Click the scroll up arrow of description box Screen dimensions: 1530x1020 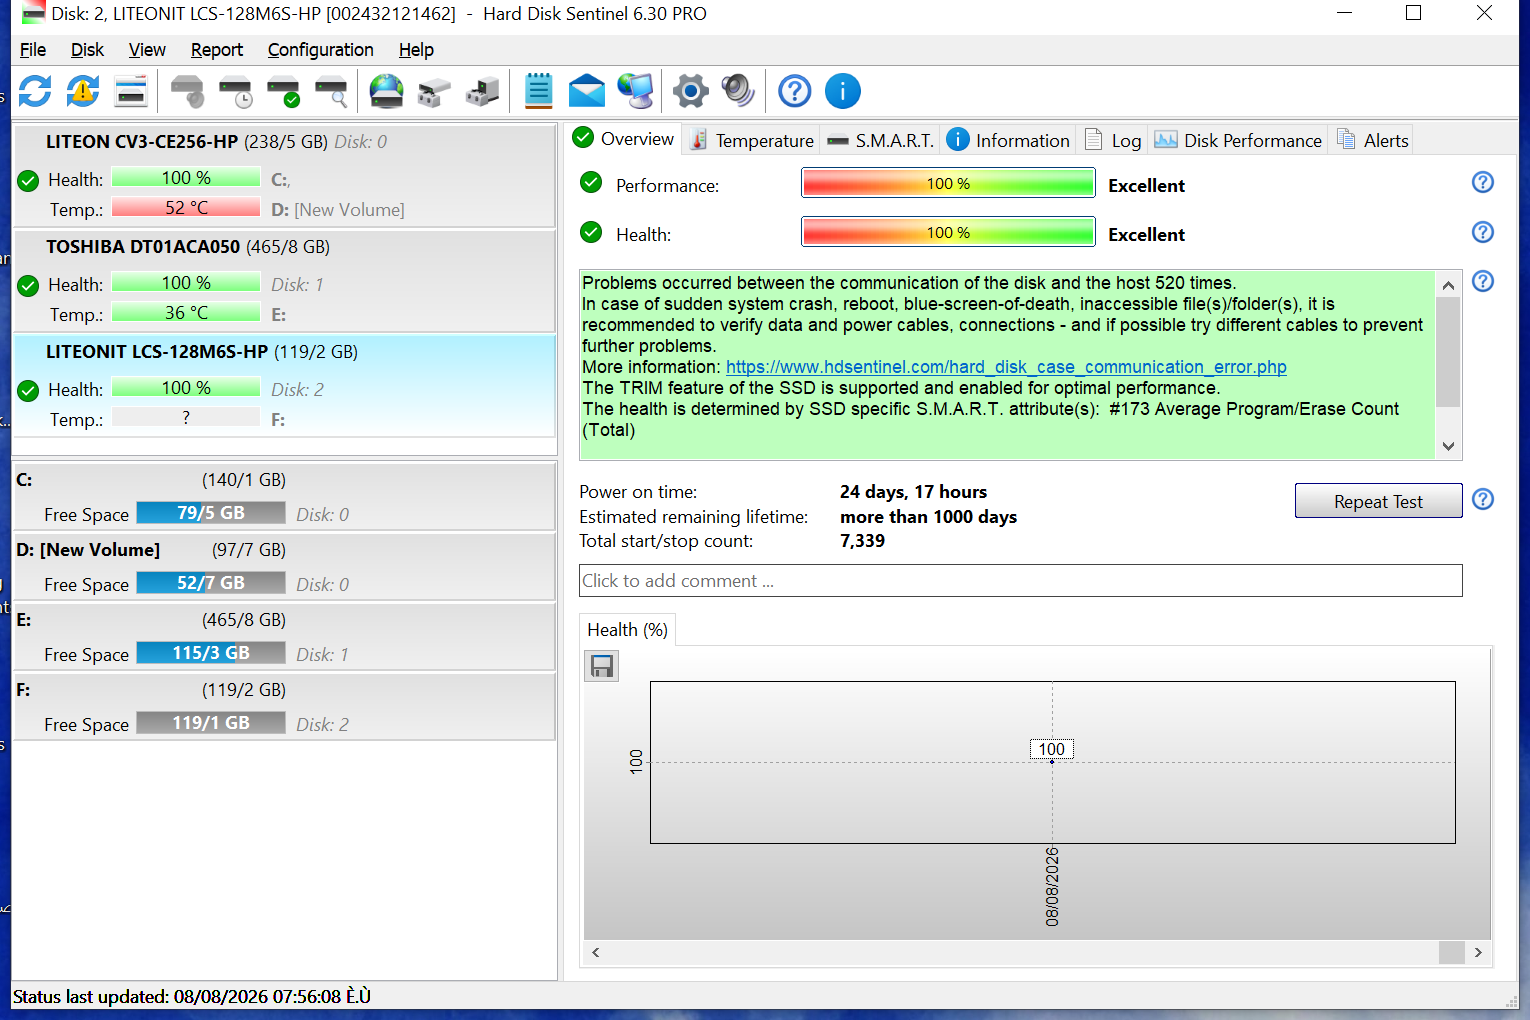pos(1448,285)
